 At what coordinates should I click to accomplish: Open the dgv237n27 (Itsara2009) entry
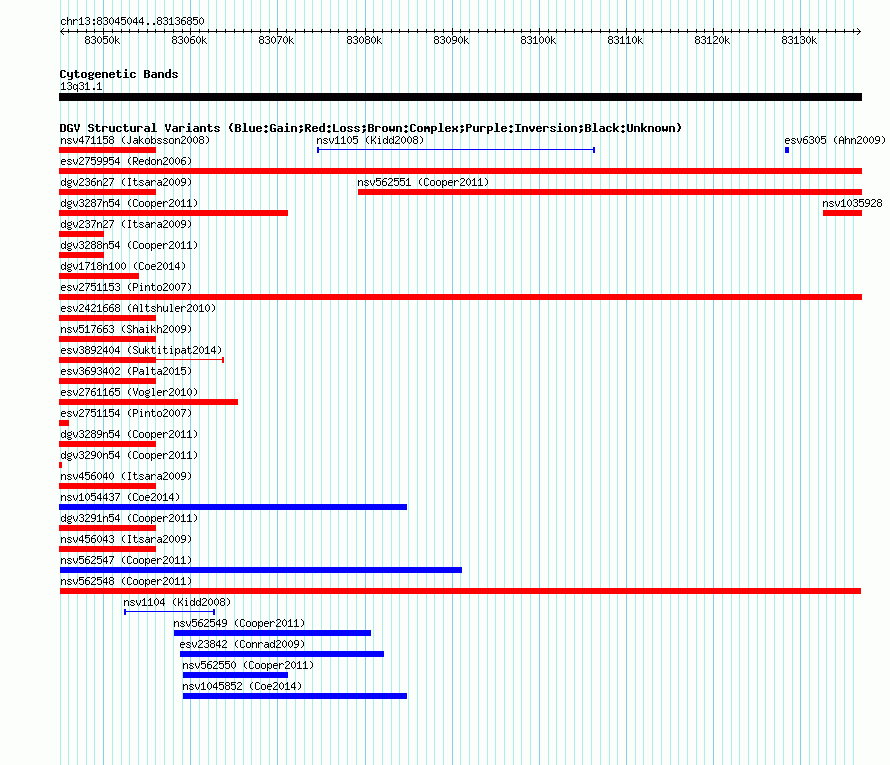click(x=126, y=224)
